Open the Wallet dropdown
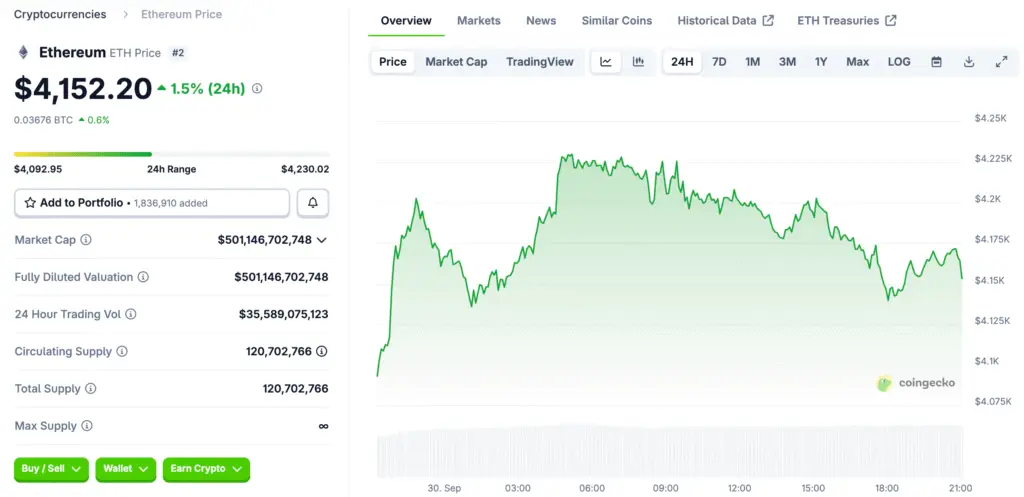Image resolution: width=1024 pixels, height=497 pixels. 125,468
